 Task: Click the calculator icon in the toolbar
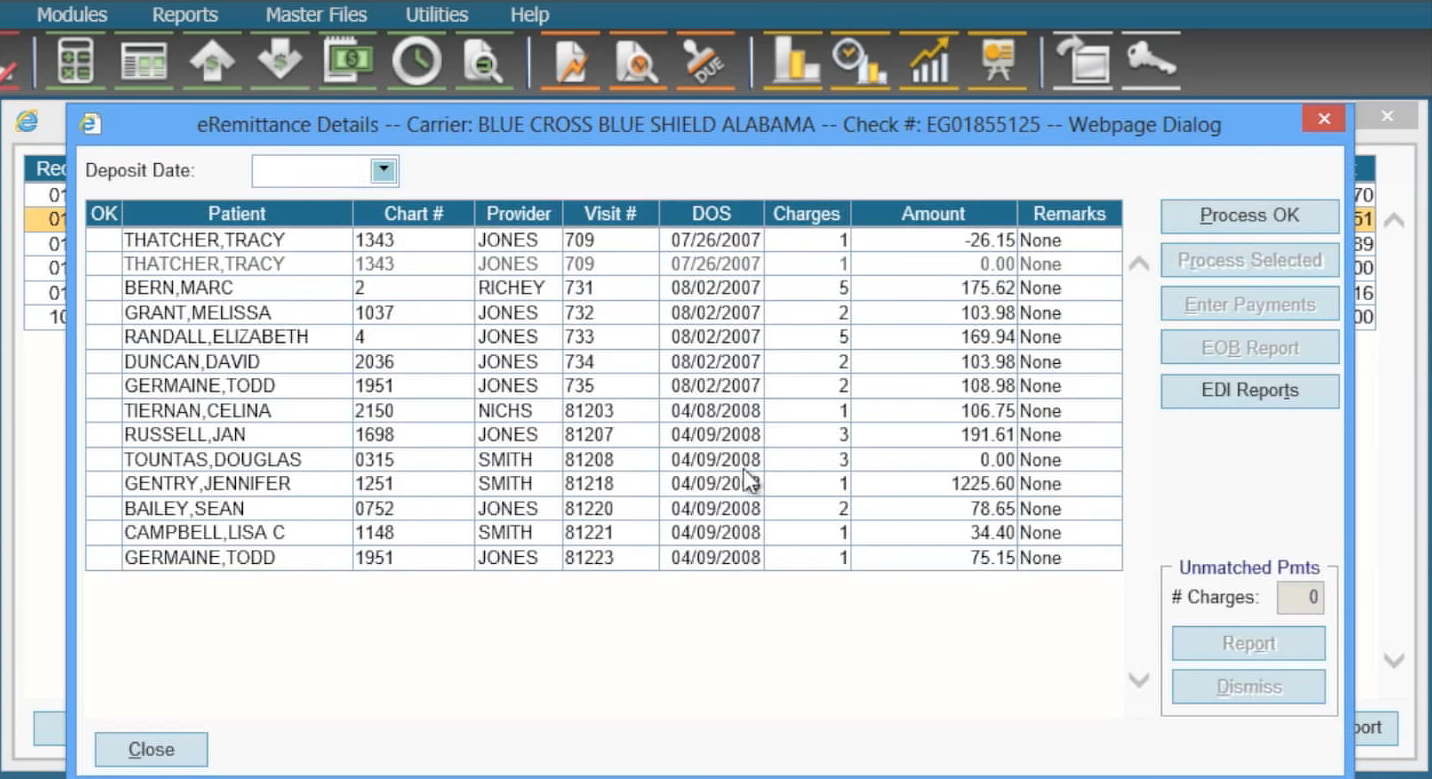coord(76,63)
